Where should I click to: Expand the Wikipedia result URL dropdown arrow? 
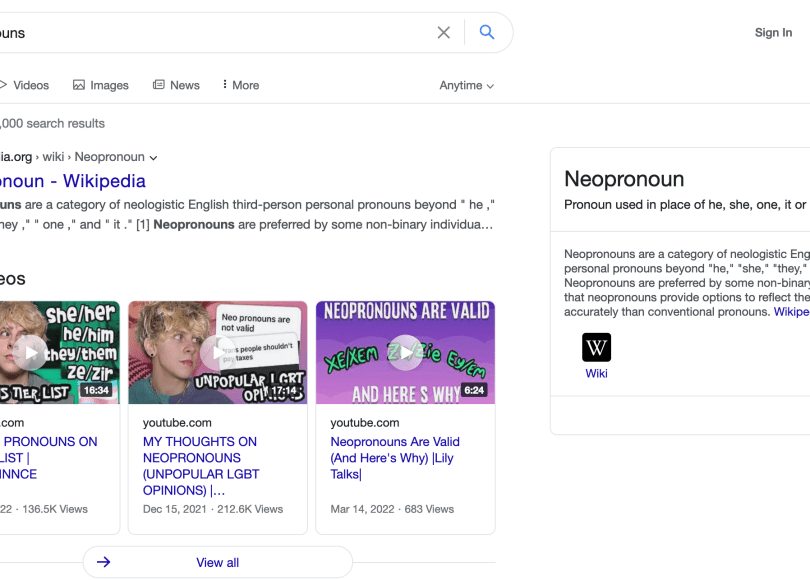coord(153,158)
